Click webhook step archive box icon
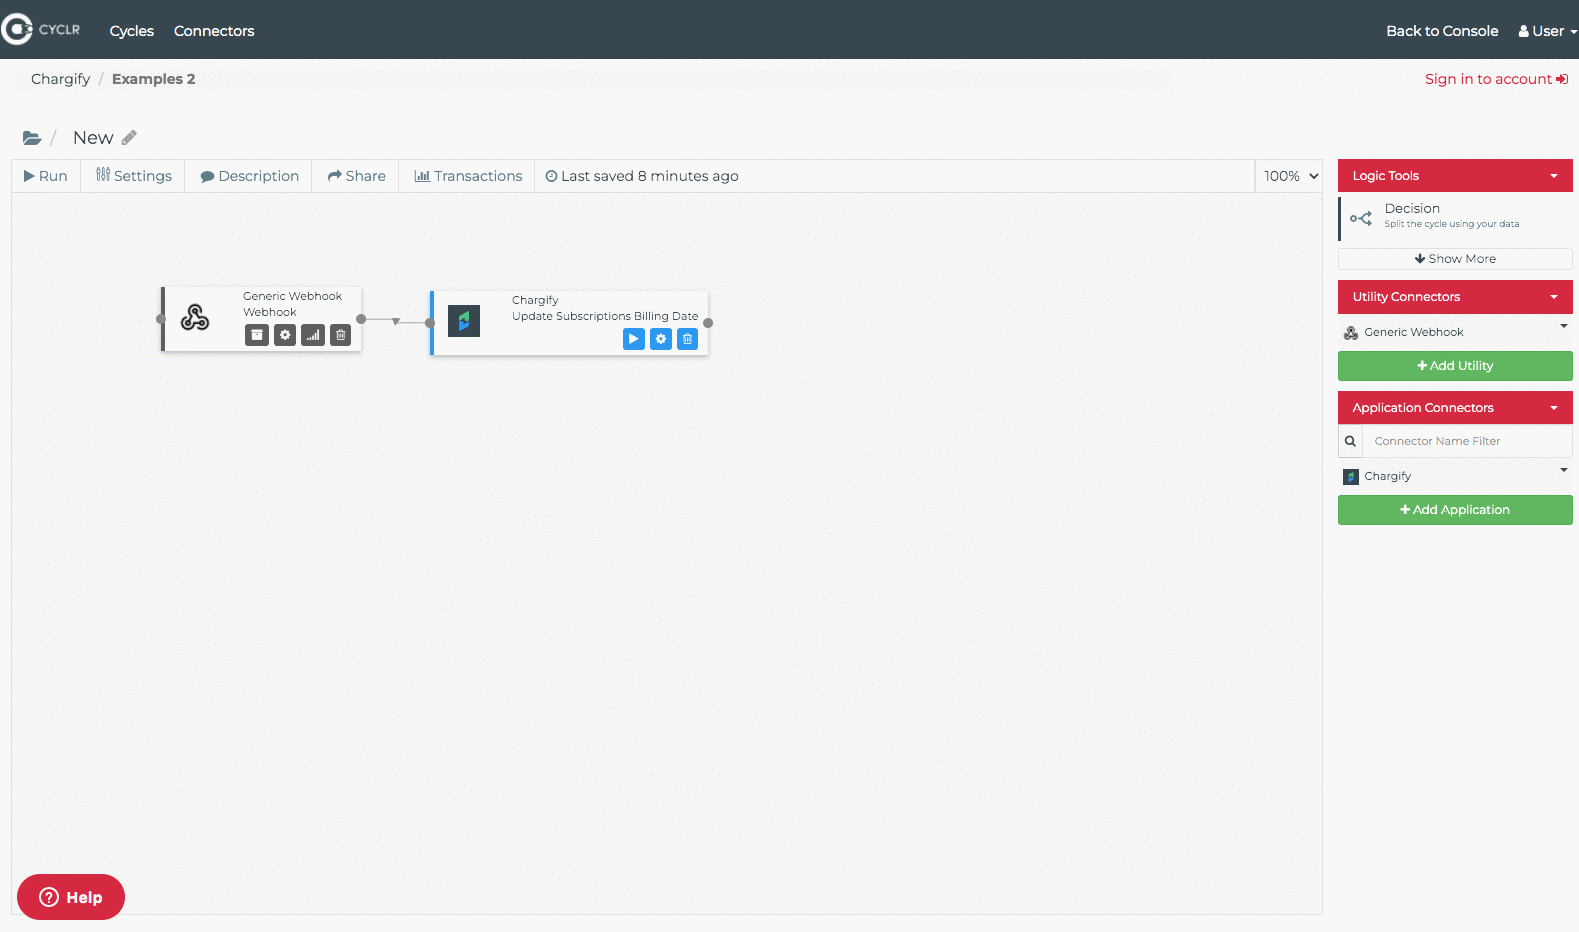 [257, 335]
